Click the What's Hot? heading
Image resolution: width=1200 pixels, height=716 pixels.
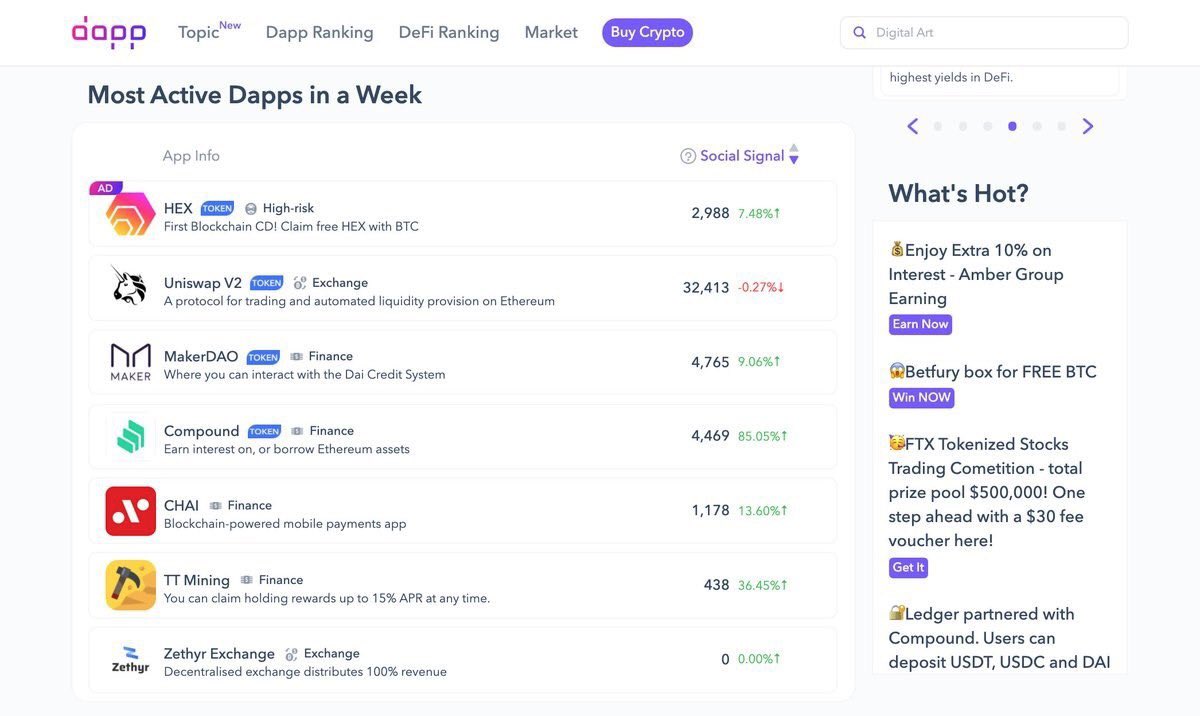958,194
